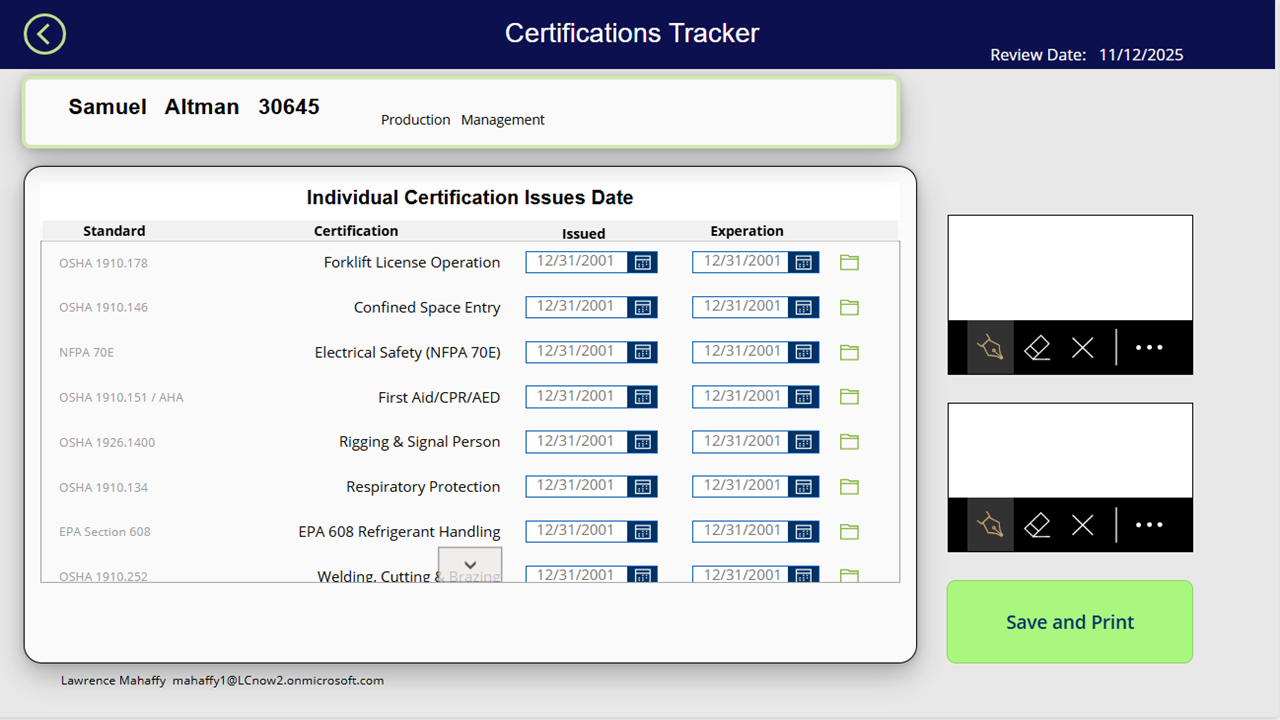Open folder icon on the EPA 608 row
1280x720 pixels.
click(848, 531)
